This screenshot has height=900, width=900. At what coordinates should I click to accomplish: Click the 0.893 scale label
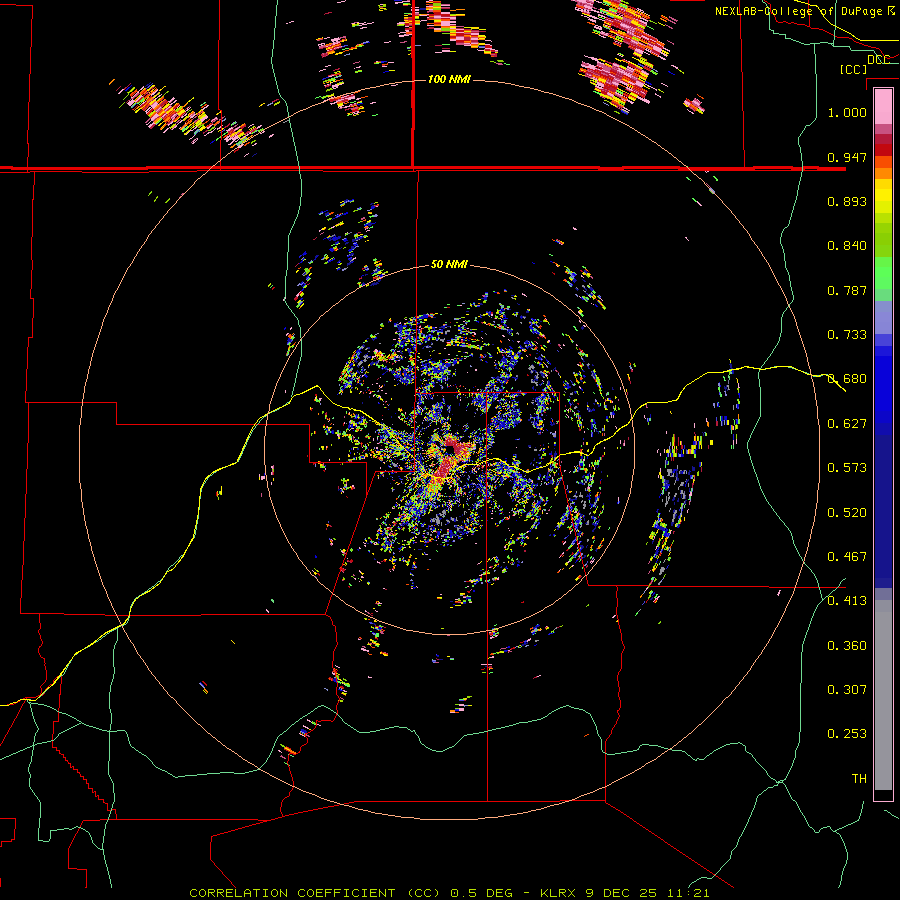pos(847,201)
